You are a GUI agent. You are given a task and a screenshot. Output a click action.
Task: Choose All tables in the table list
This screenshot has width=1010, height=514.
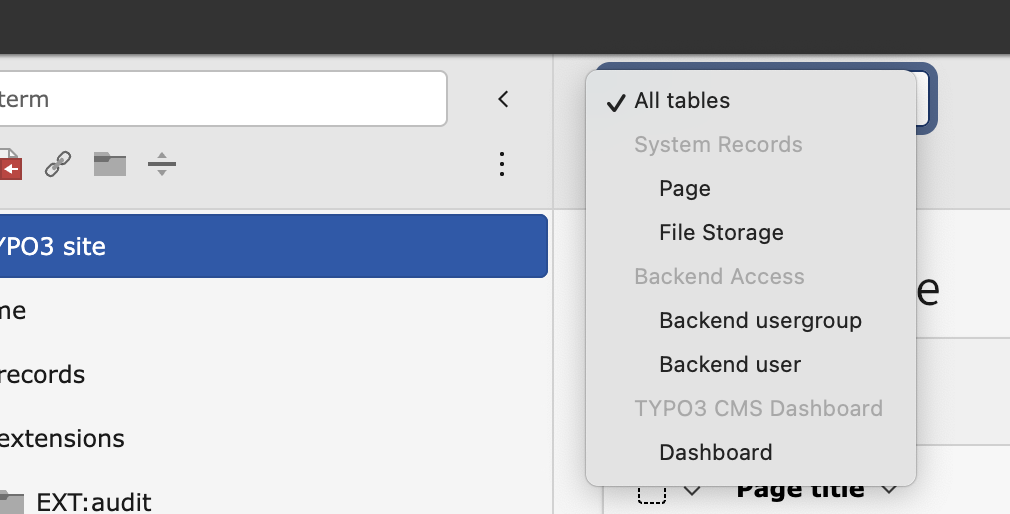tap(682, 101)
